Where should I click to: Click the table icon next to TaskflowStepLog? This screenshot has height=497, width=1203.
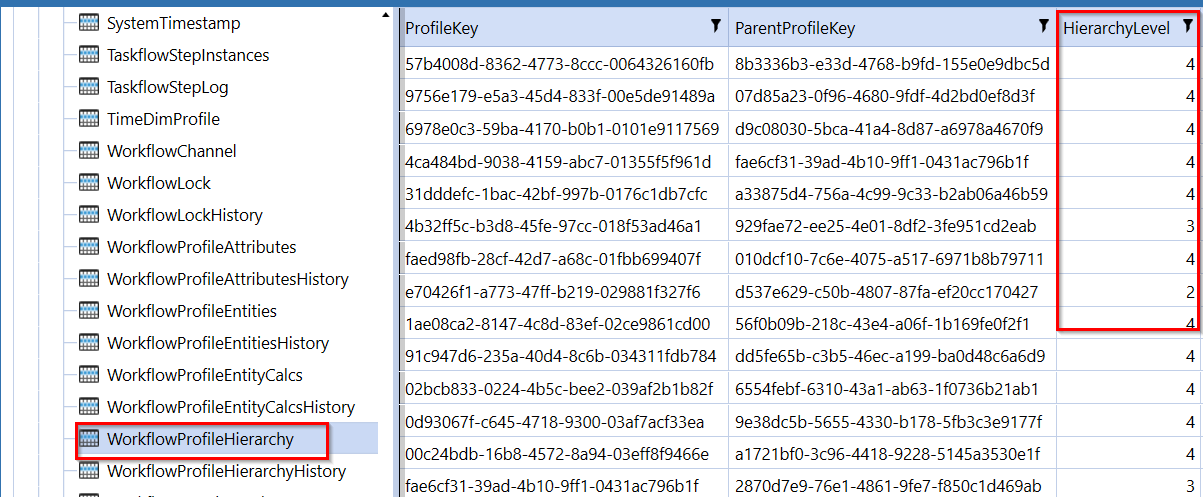(x=88, y=87)
